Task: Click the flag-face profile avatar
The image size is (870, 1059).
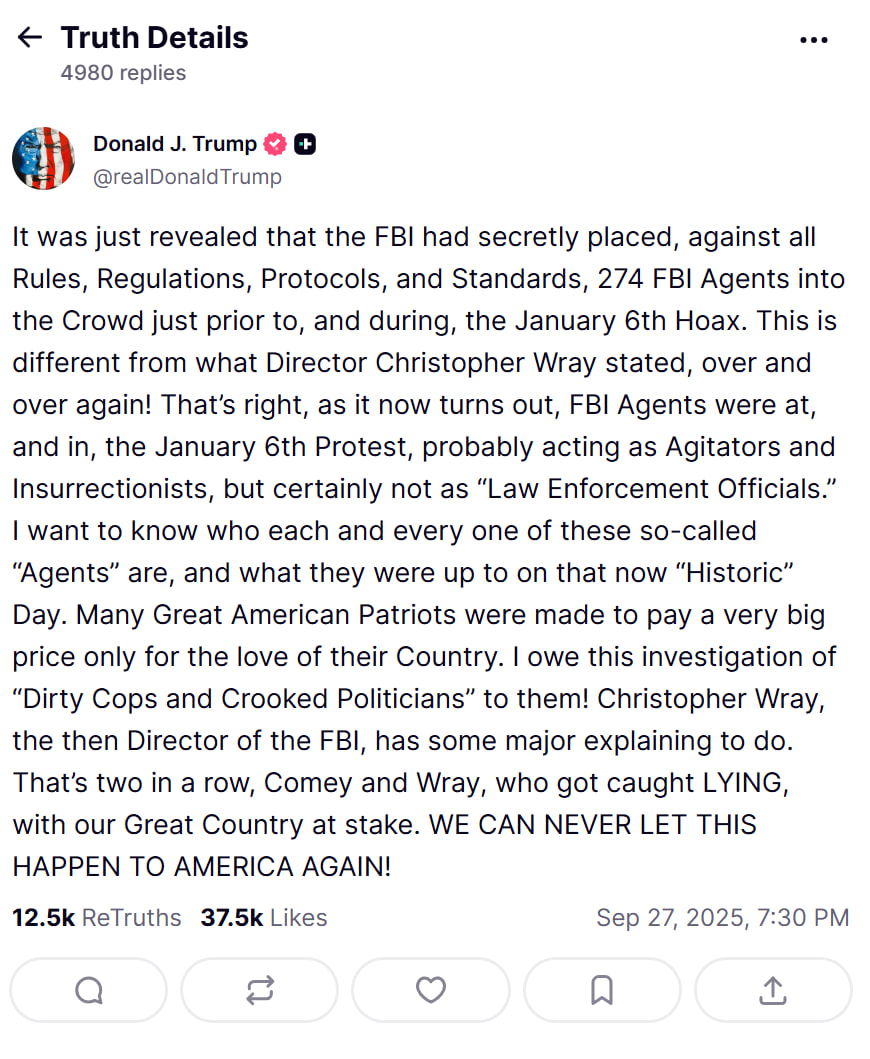Action: [44, 159]
